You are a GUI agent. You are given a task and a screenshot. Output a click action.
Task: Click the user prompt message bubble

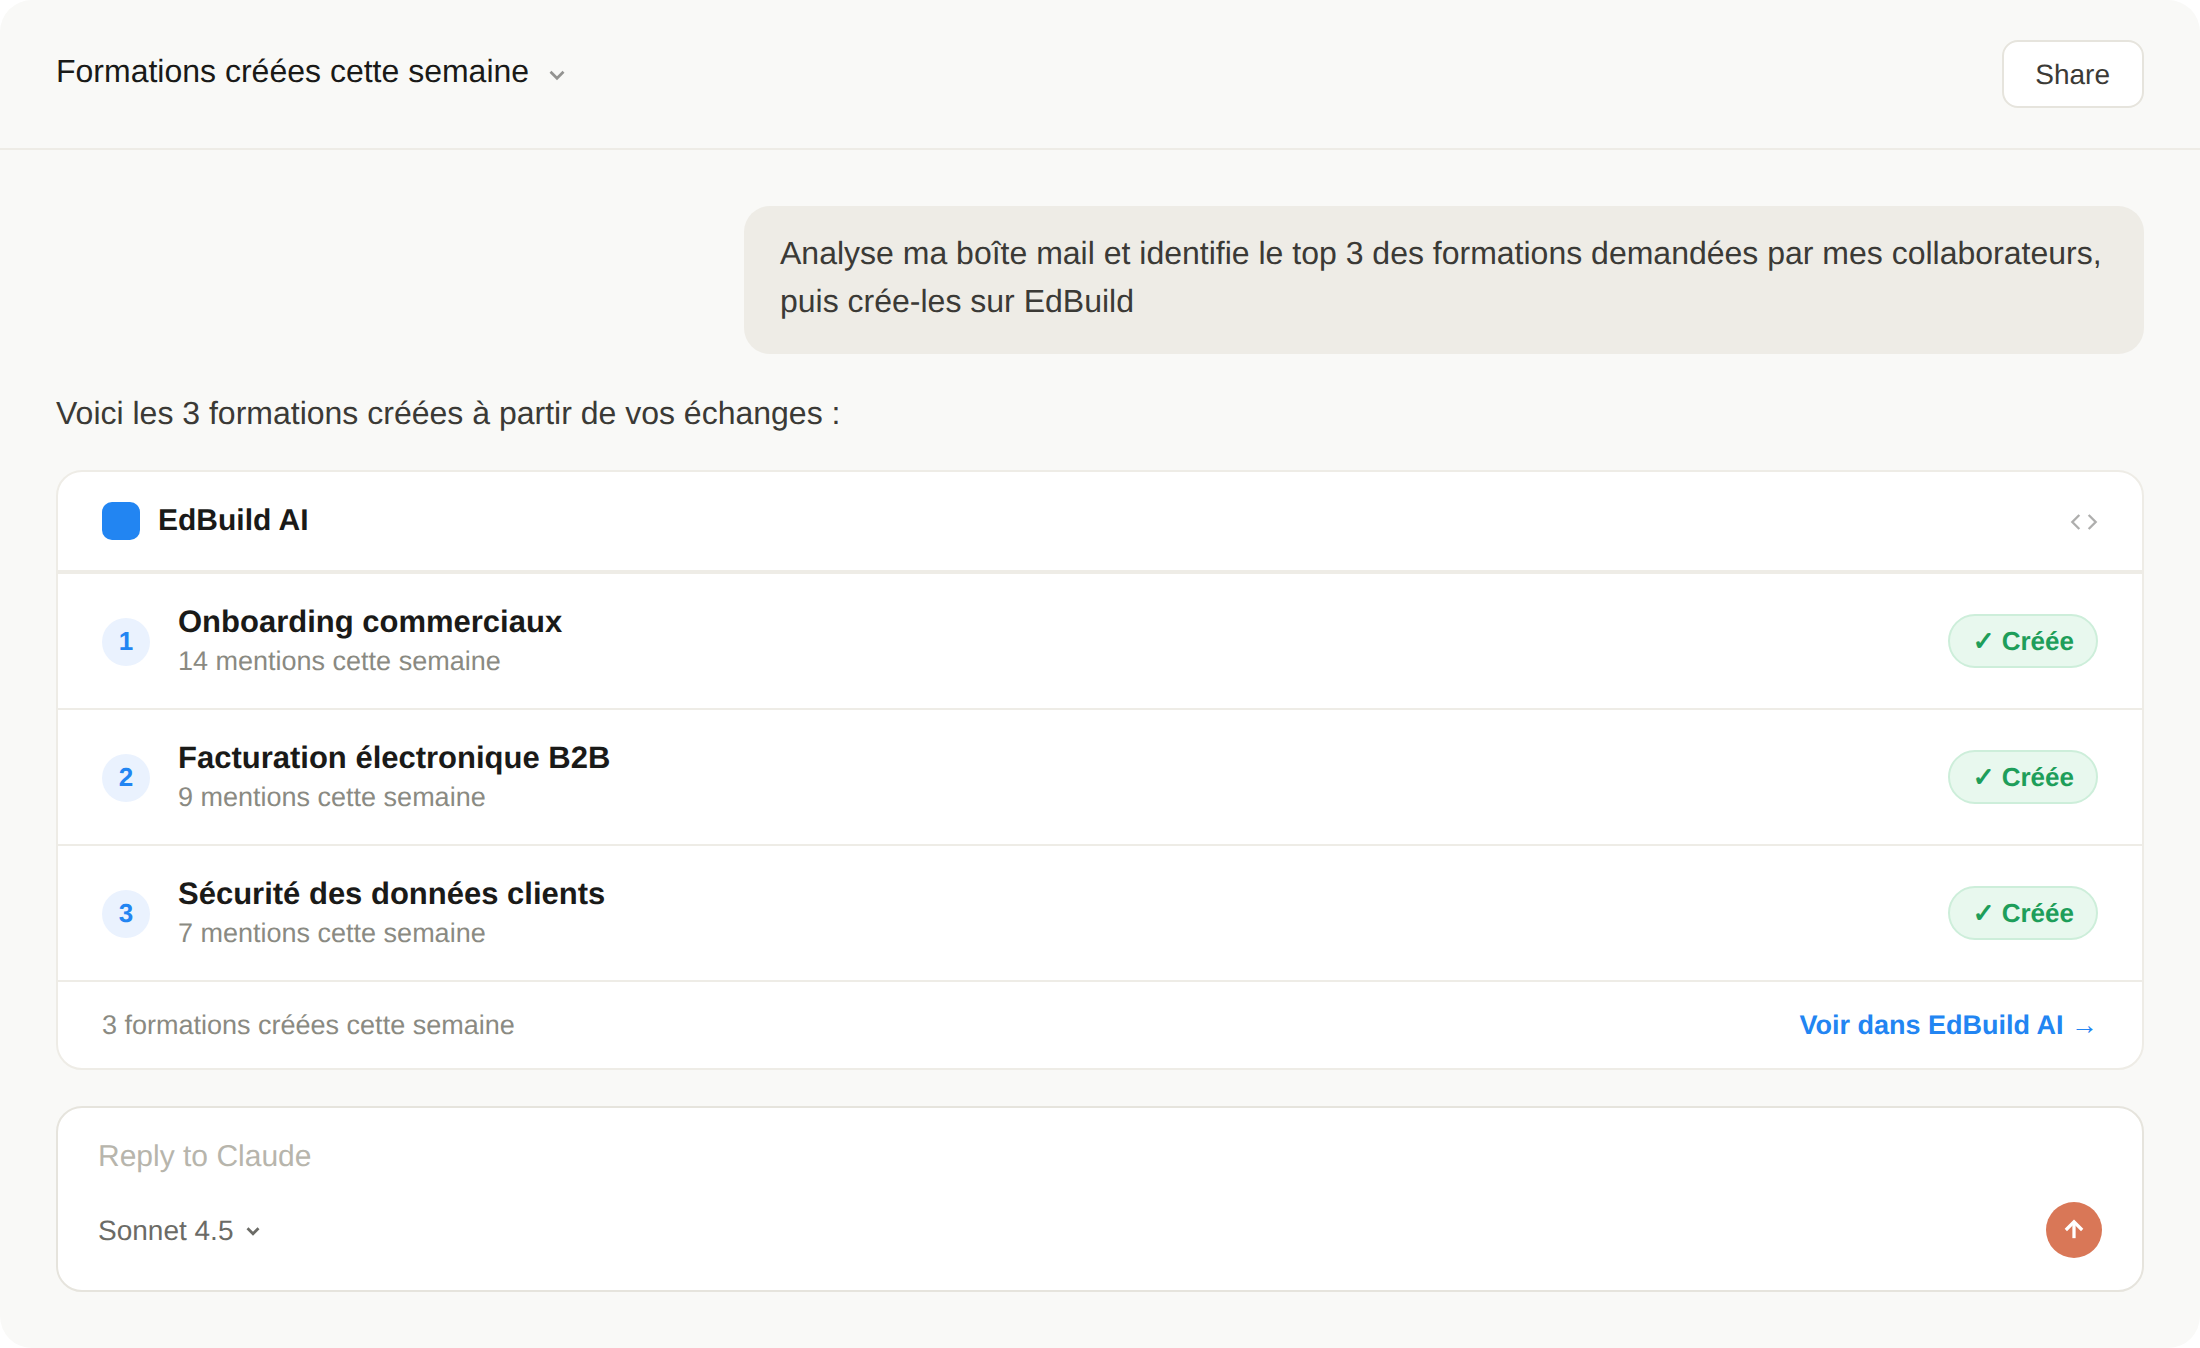[1443, 279]
